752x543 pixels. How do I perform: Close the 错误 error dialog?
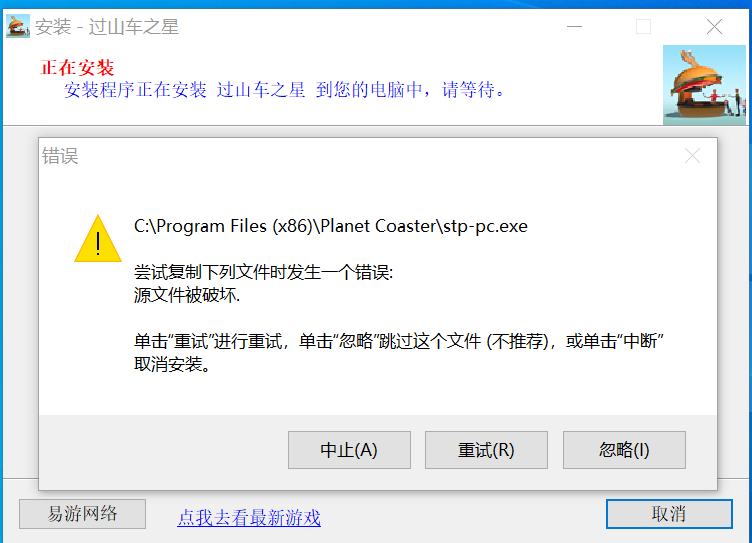(x=692, y=156)
